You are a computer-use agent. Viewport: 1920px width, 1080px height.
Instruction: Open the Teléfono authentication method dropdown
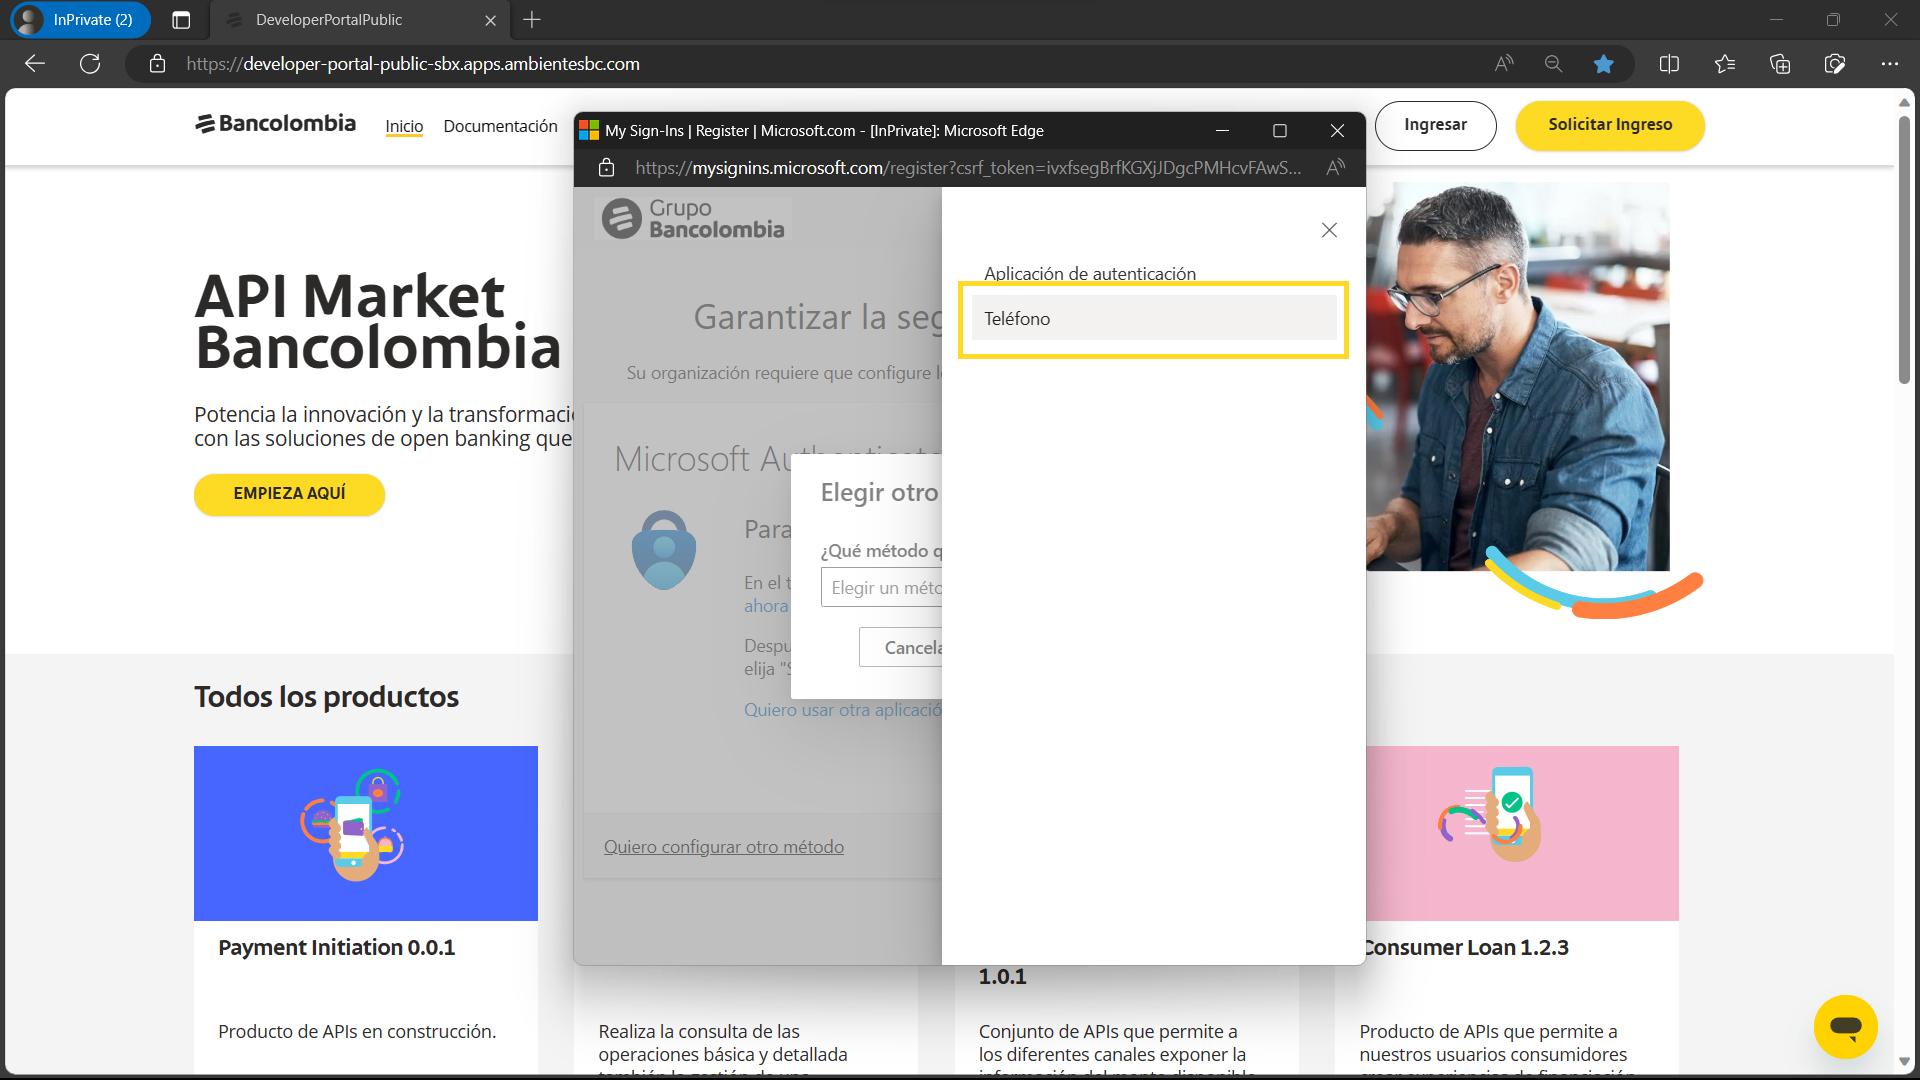coord(1152,318)
